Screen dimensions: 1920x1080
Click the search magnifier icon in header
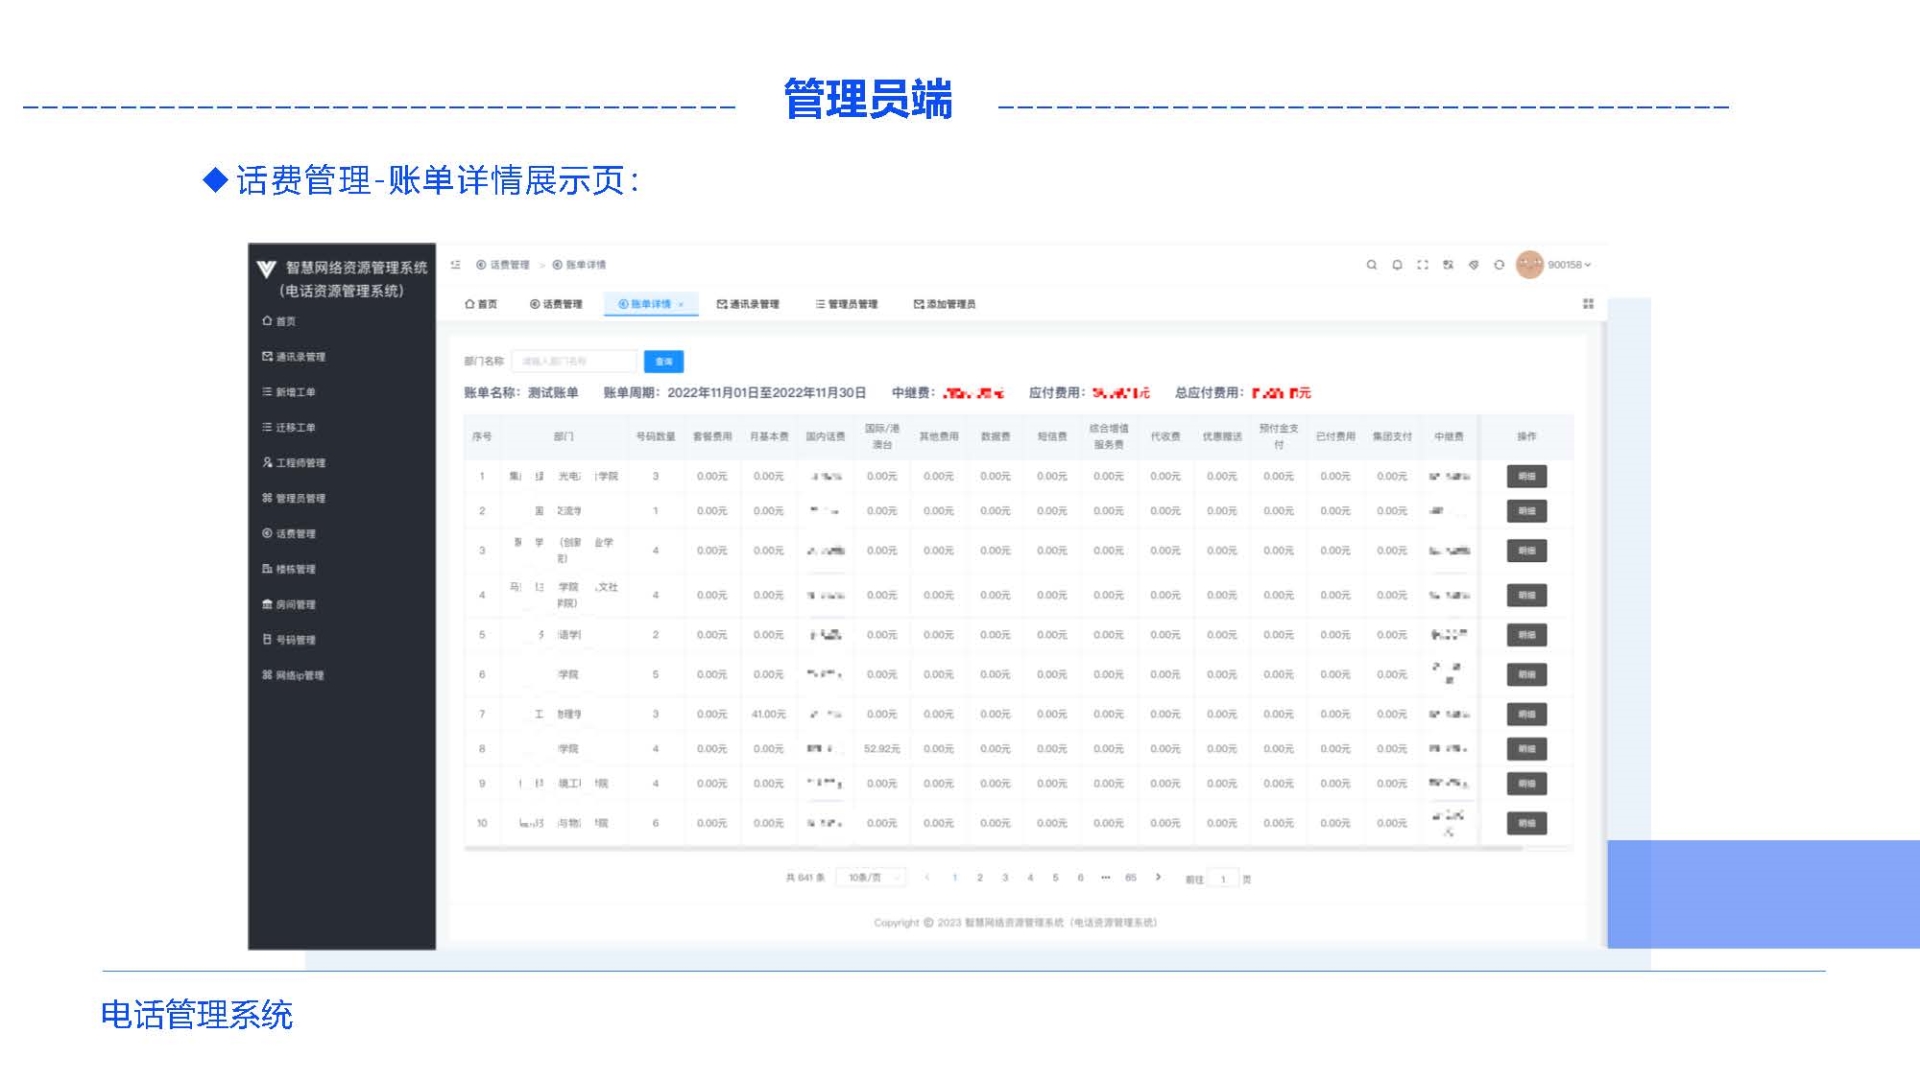pyautogui.click(x=1371, y=265)
